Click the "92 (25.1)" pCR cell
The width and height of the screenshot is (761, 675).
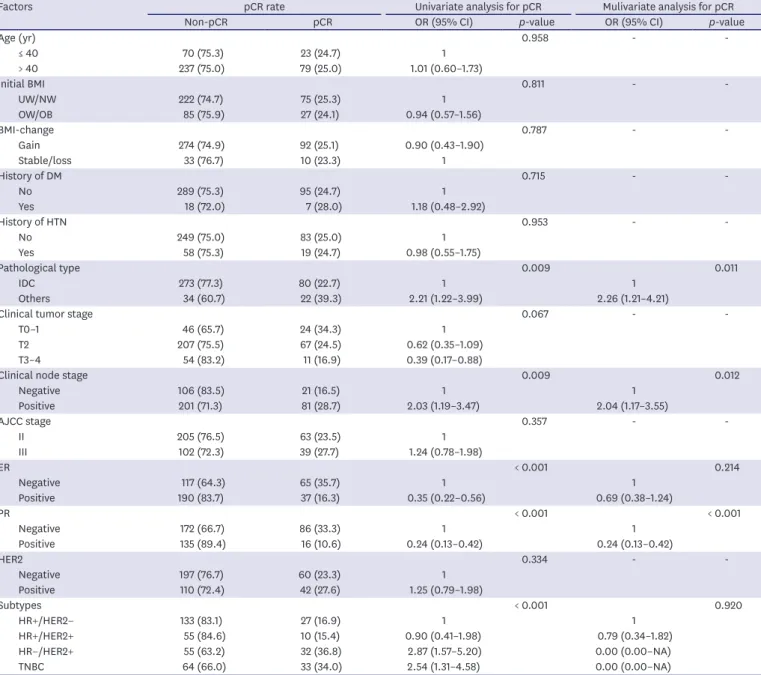tap(319, 146)
